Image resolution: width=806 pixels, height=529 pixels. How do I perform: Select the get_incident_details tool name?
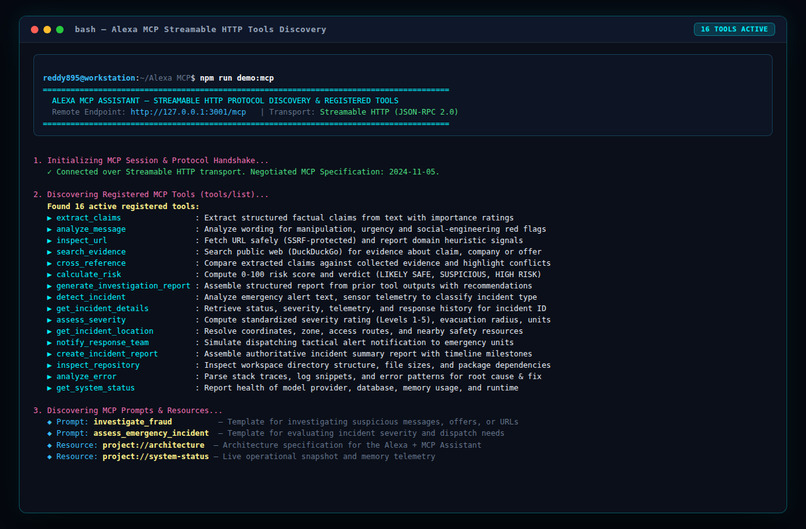click(102, 308)
